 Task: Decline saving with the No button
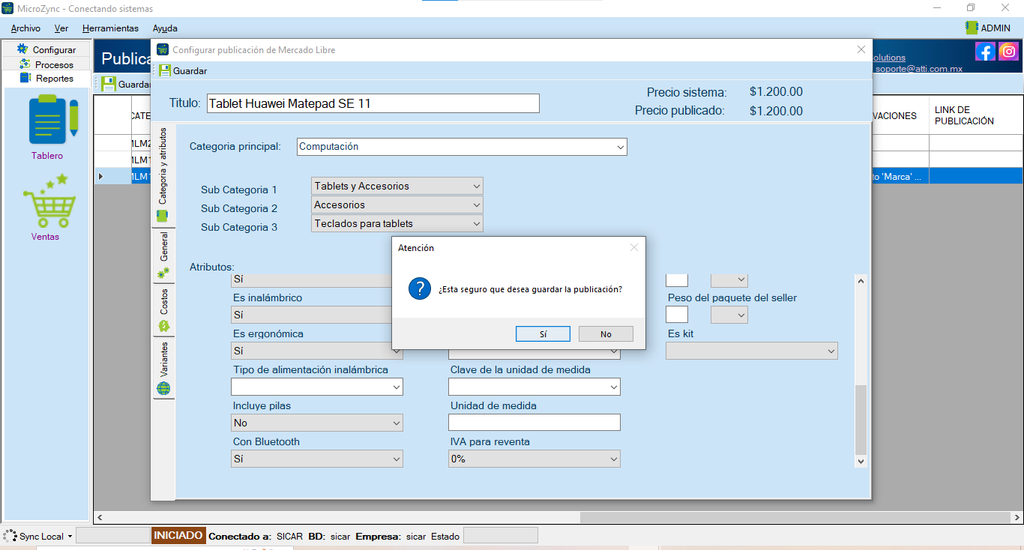tap(606, 334)
